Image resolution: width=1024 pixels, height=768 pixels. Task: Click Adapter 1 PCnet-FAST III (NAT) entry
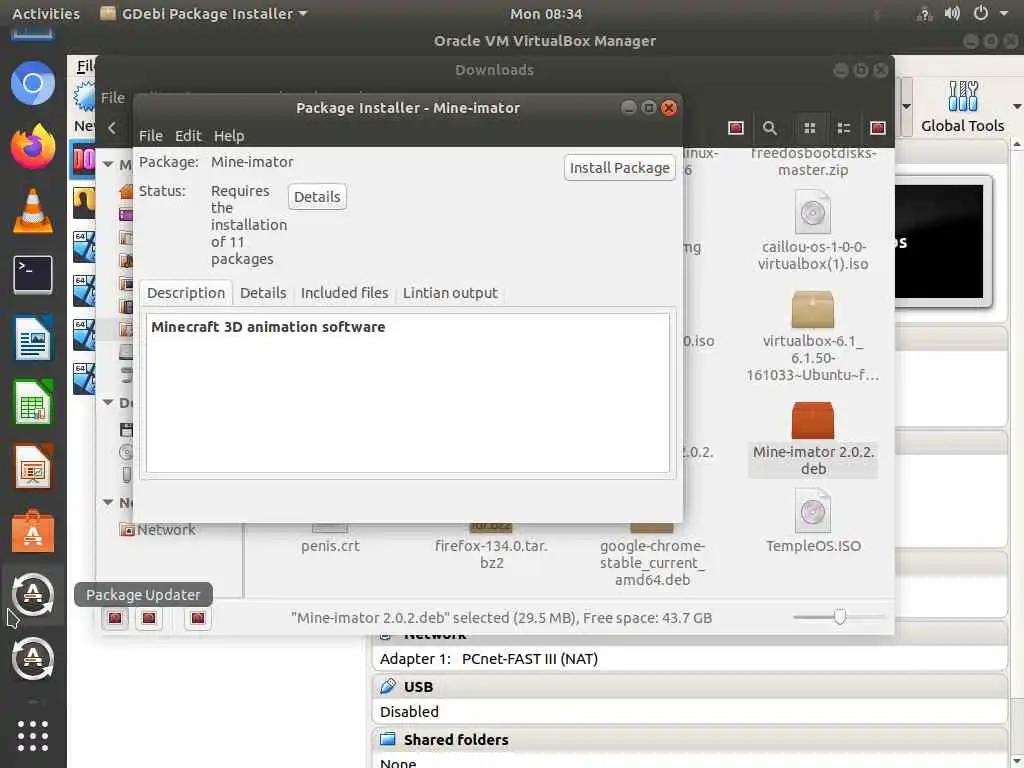point(488,658)
